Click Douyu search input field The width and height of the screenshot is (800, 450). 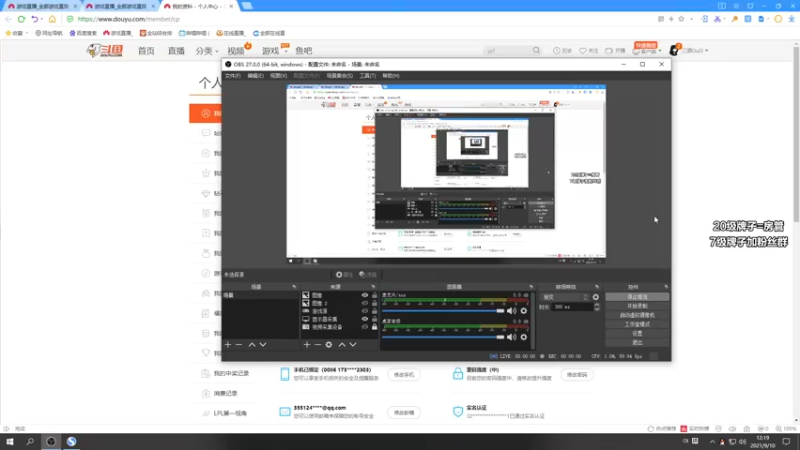[508, 51]
